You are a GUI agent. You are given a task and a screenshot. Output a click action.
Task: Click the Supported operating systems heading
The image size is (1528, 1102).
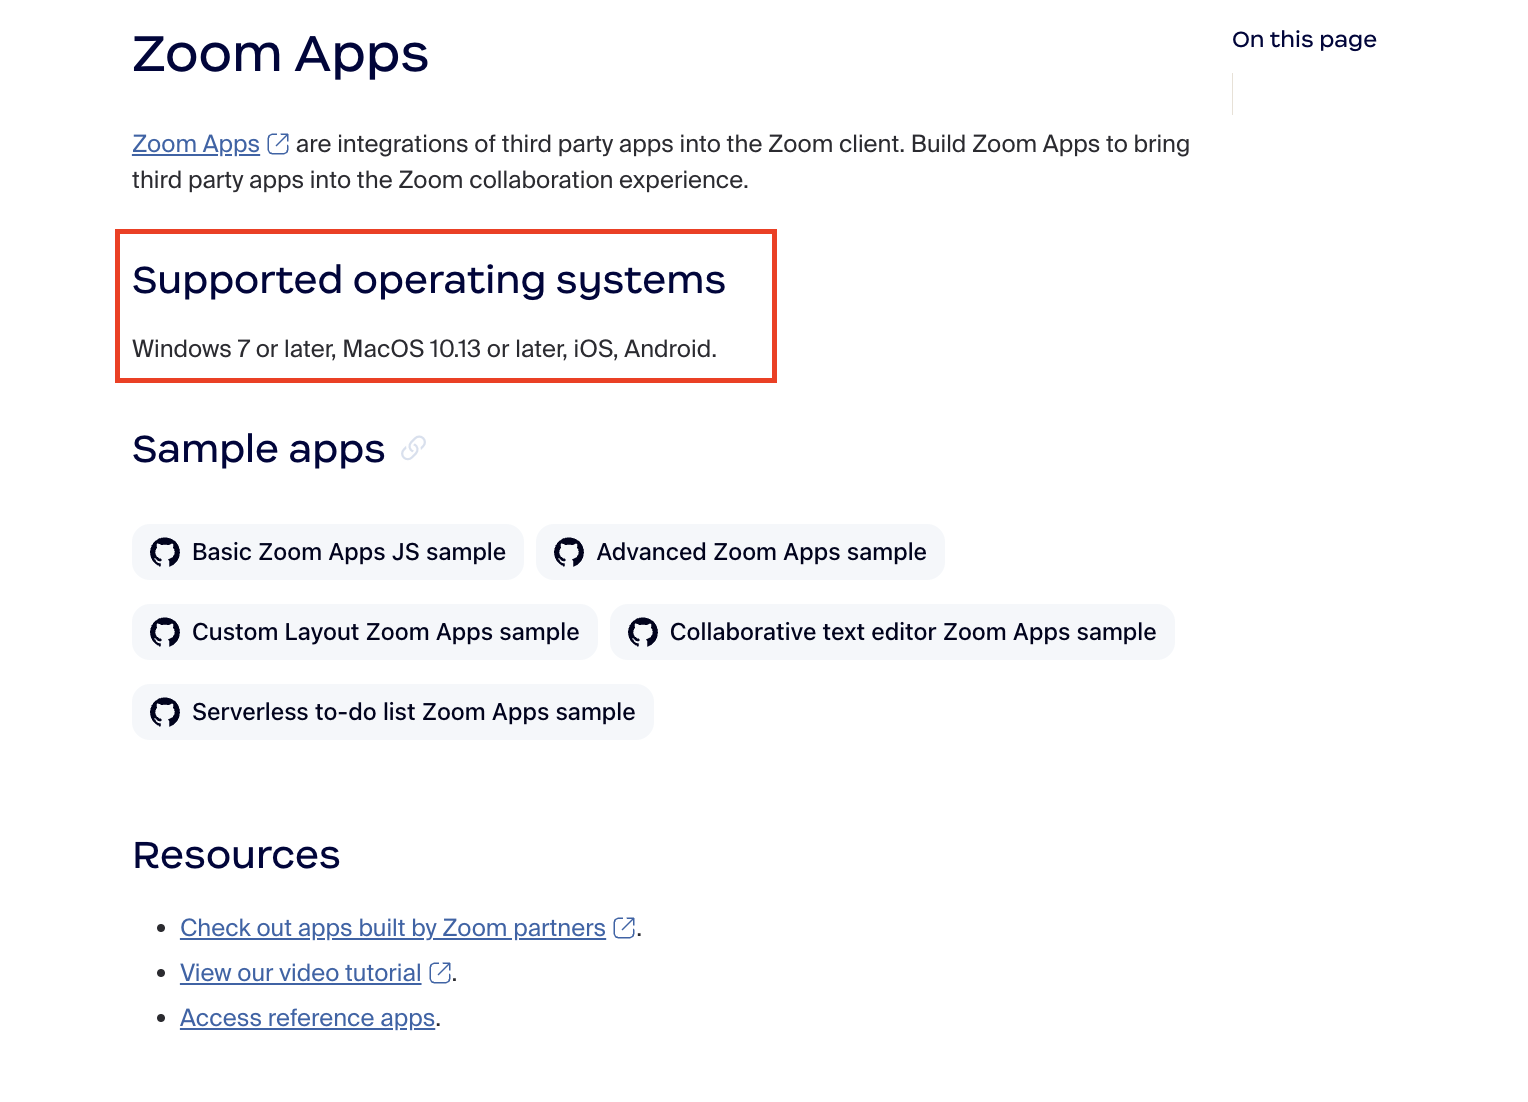[x=429, y=280]
